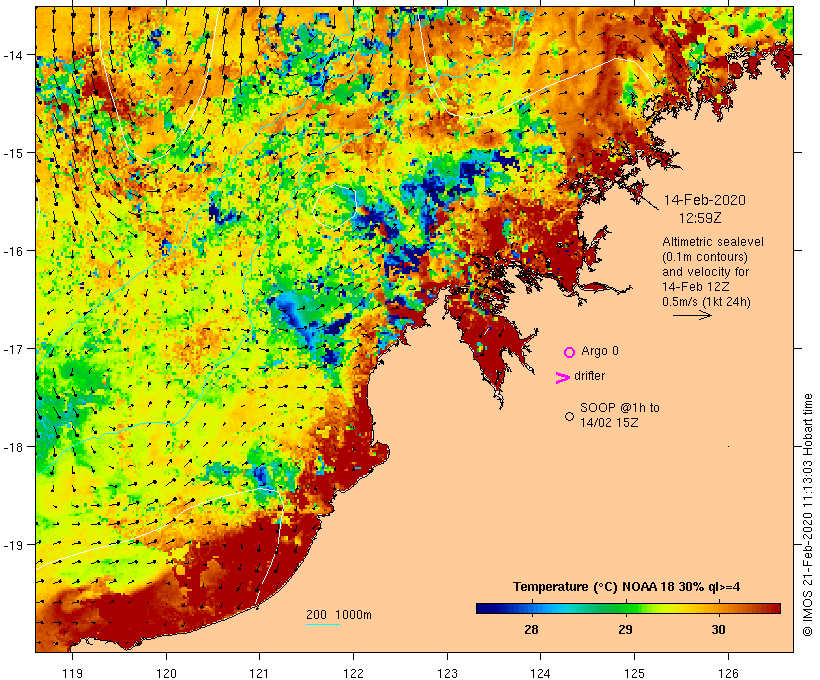Click the '200 1000m' depth contour label
Image resolution: width=820 pixels, height=680 pixels.
pos(339,615)
